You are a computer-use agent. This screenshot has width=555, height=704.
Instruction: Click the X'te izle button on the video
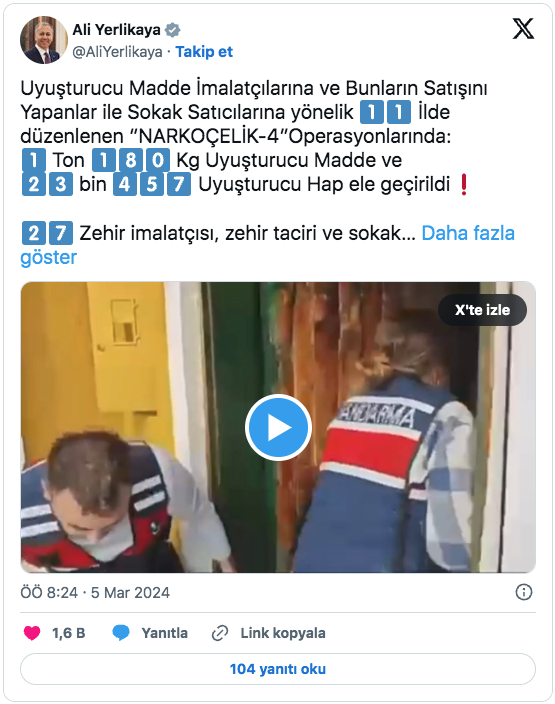pos(482,310)
